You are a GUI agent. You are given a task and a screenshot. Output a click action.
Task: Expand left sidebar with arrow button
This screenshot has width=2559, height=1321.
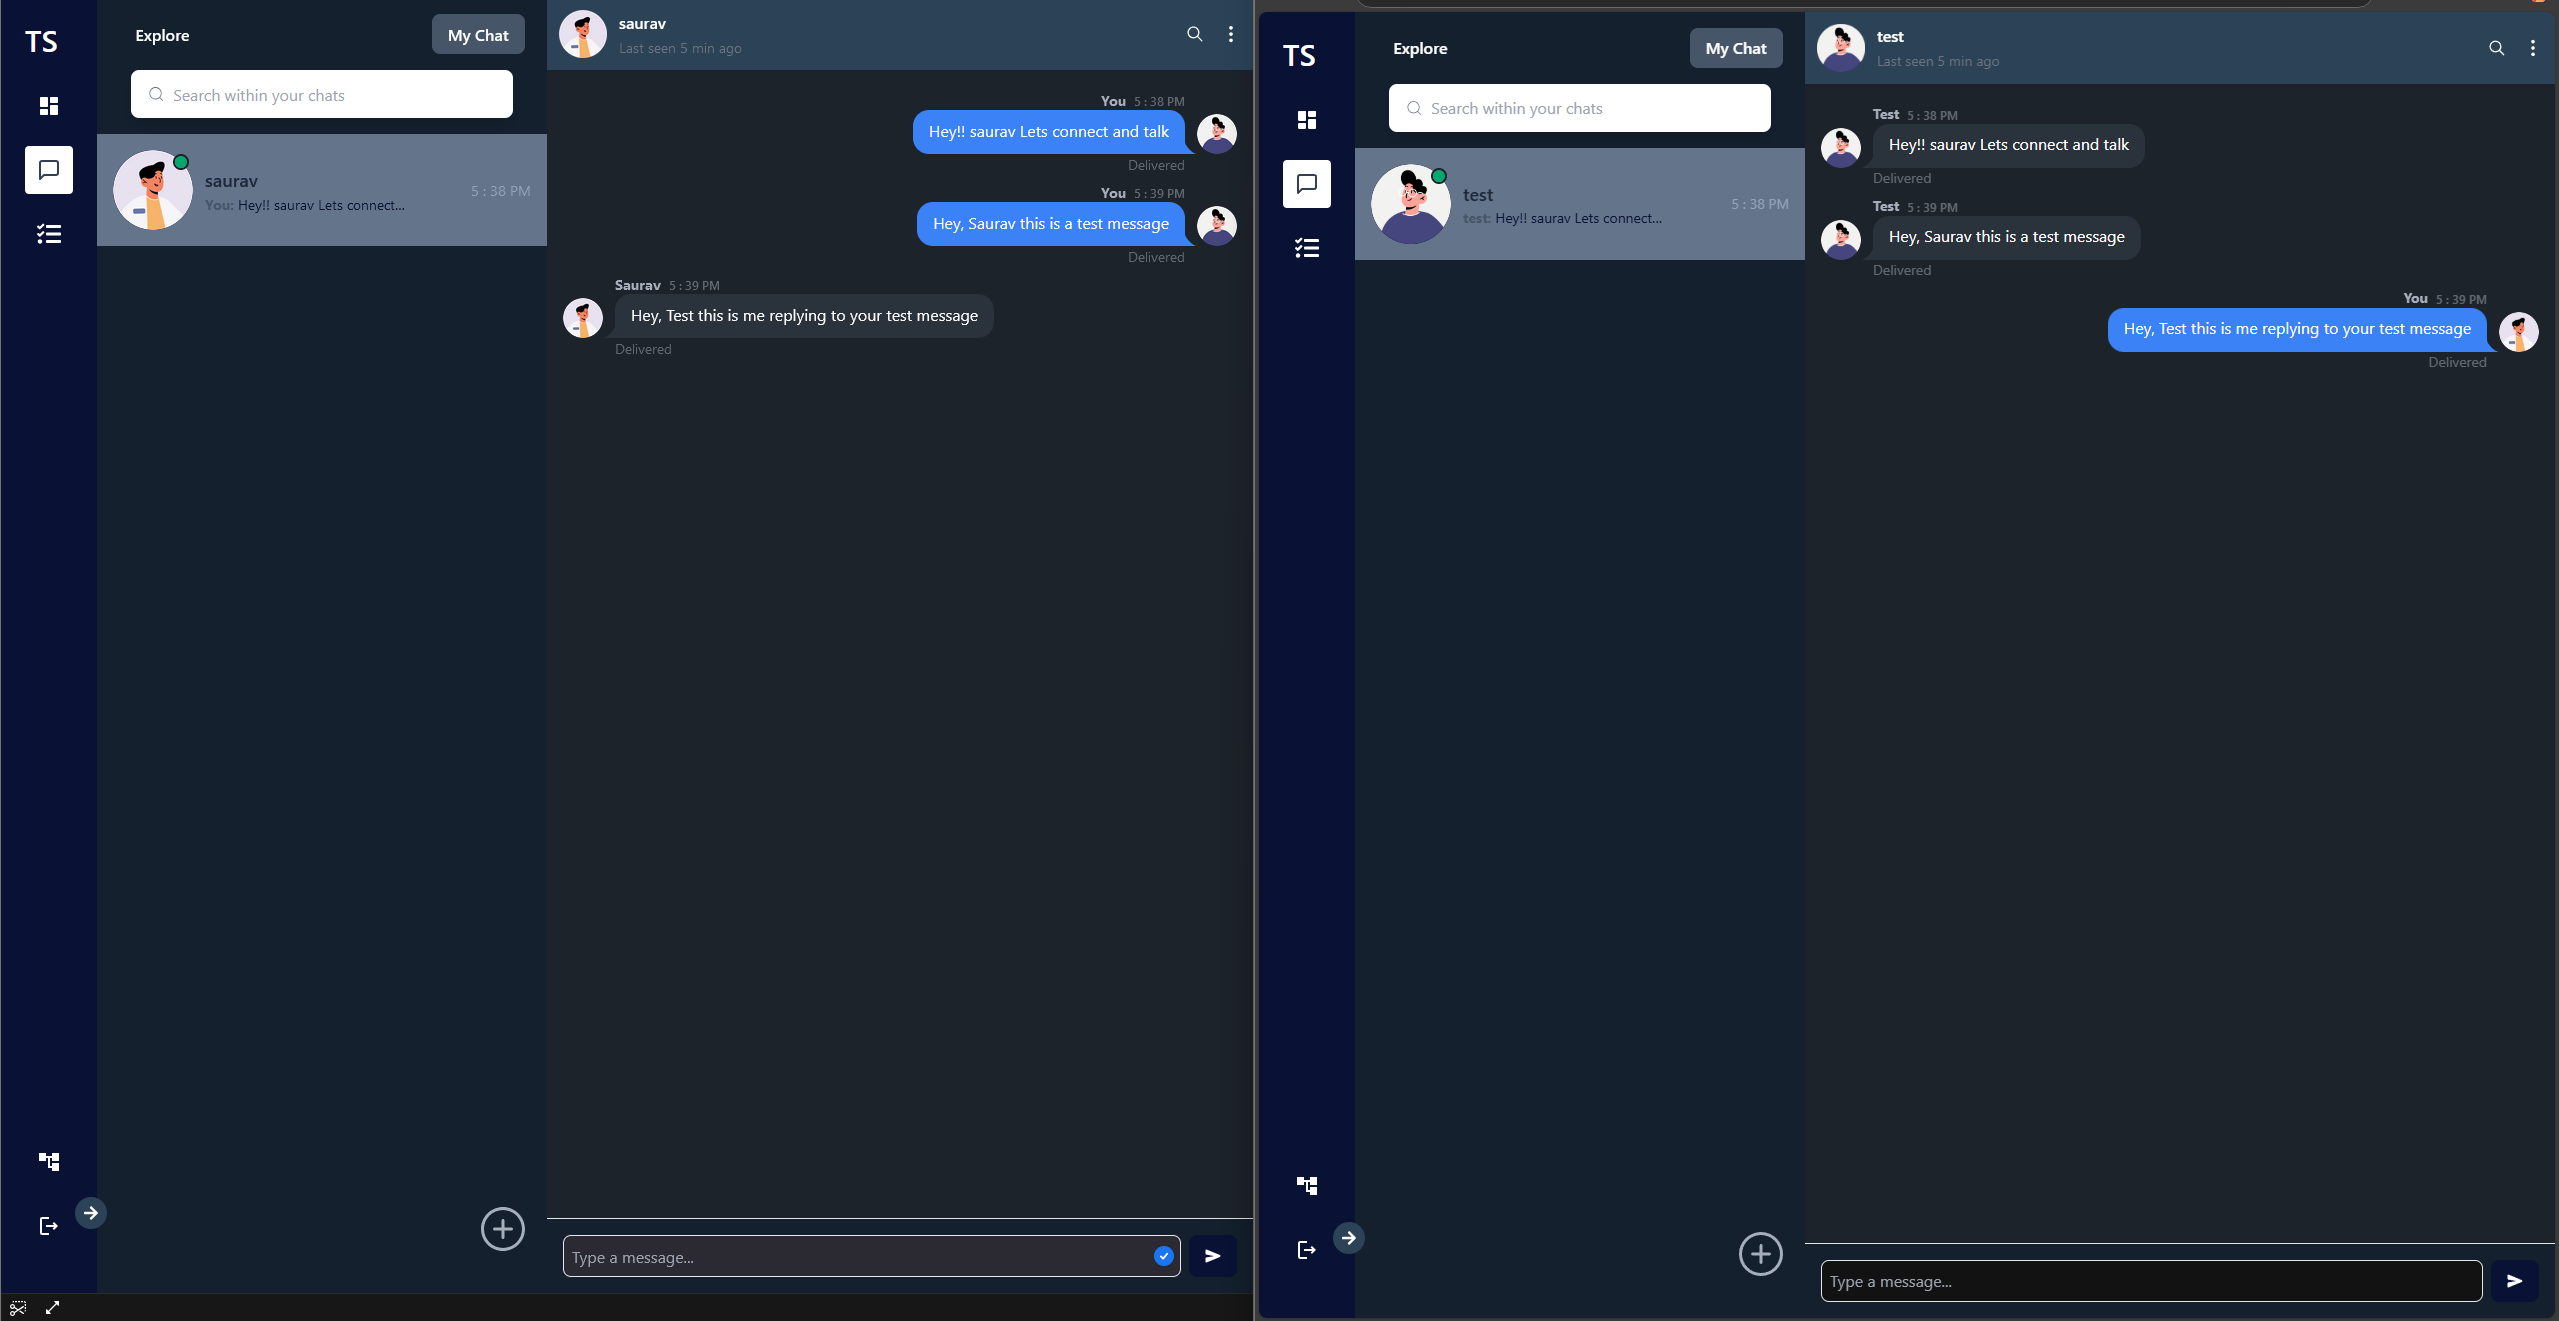click(x=91, y=1213)
